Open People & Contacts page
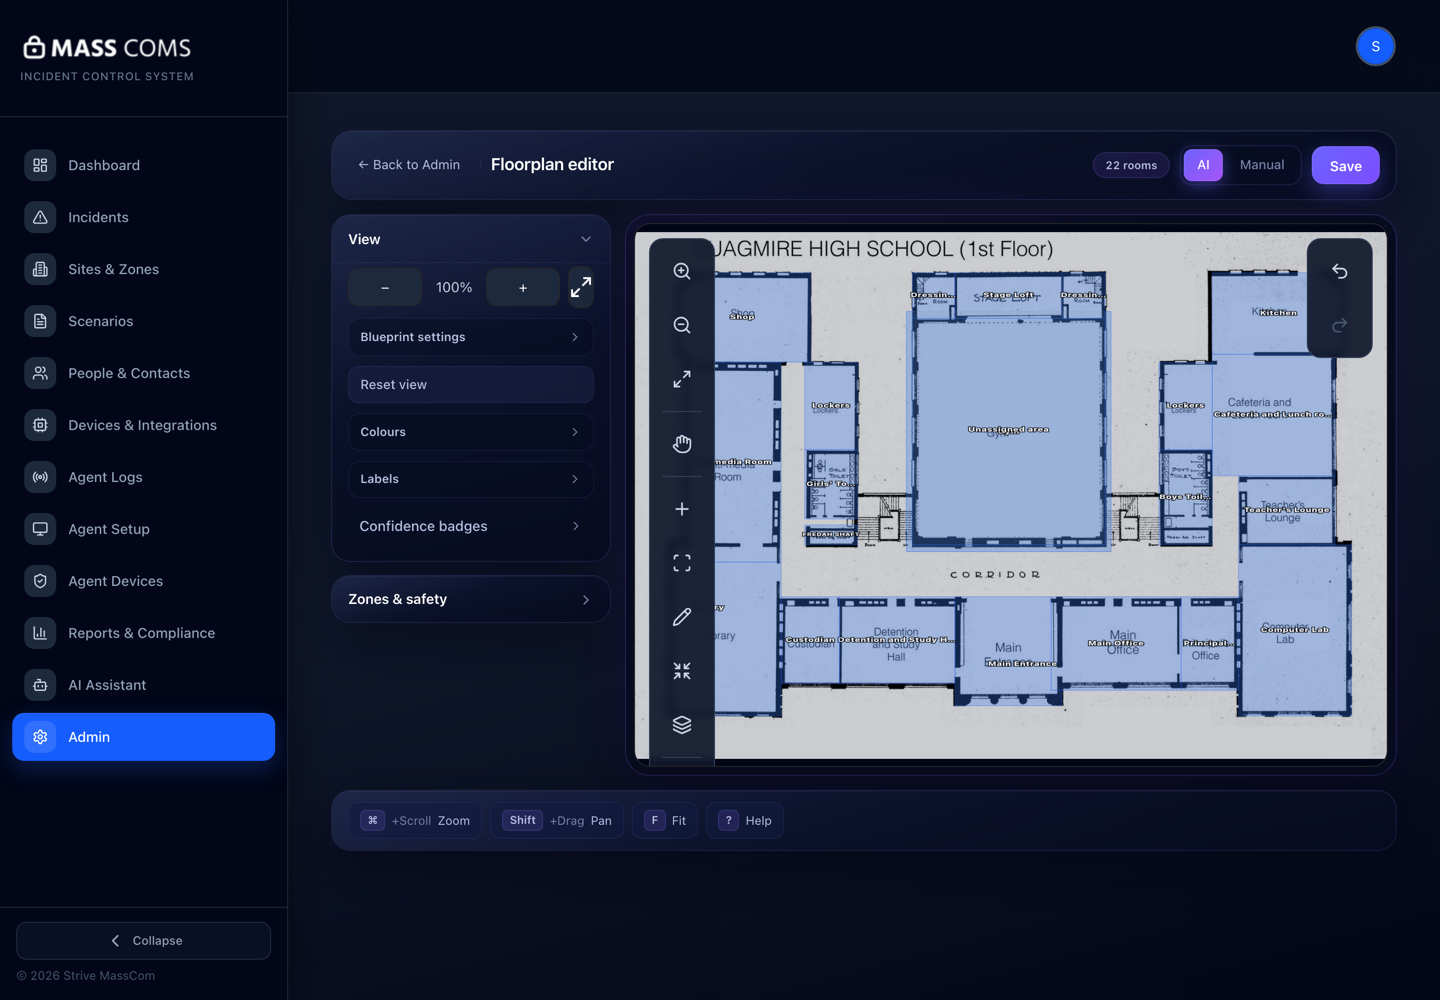Image resolution: width=1440 pixels, height=1000 pixels. [x=143, y=373]
